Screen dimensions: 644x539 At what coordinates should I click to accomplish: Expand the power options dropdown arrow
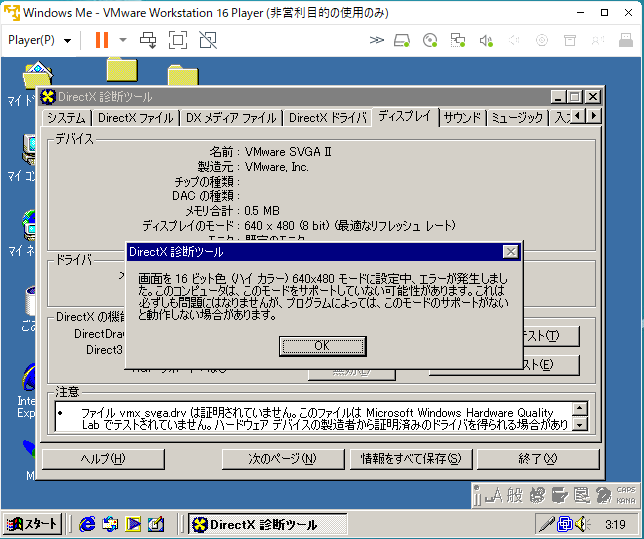(x=123, y=40)
